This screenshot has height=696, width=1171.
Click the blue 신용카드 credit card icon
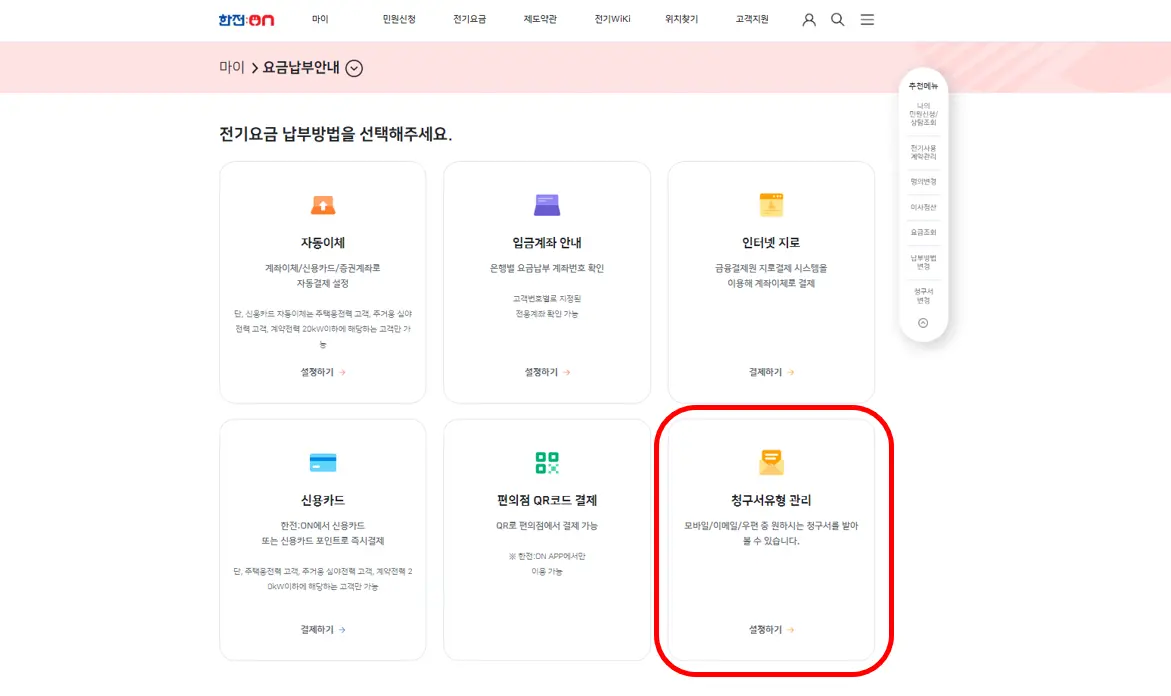[322, 463]
